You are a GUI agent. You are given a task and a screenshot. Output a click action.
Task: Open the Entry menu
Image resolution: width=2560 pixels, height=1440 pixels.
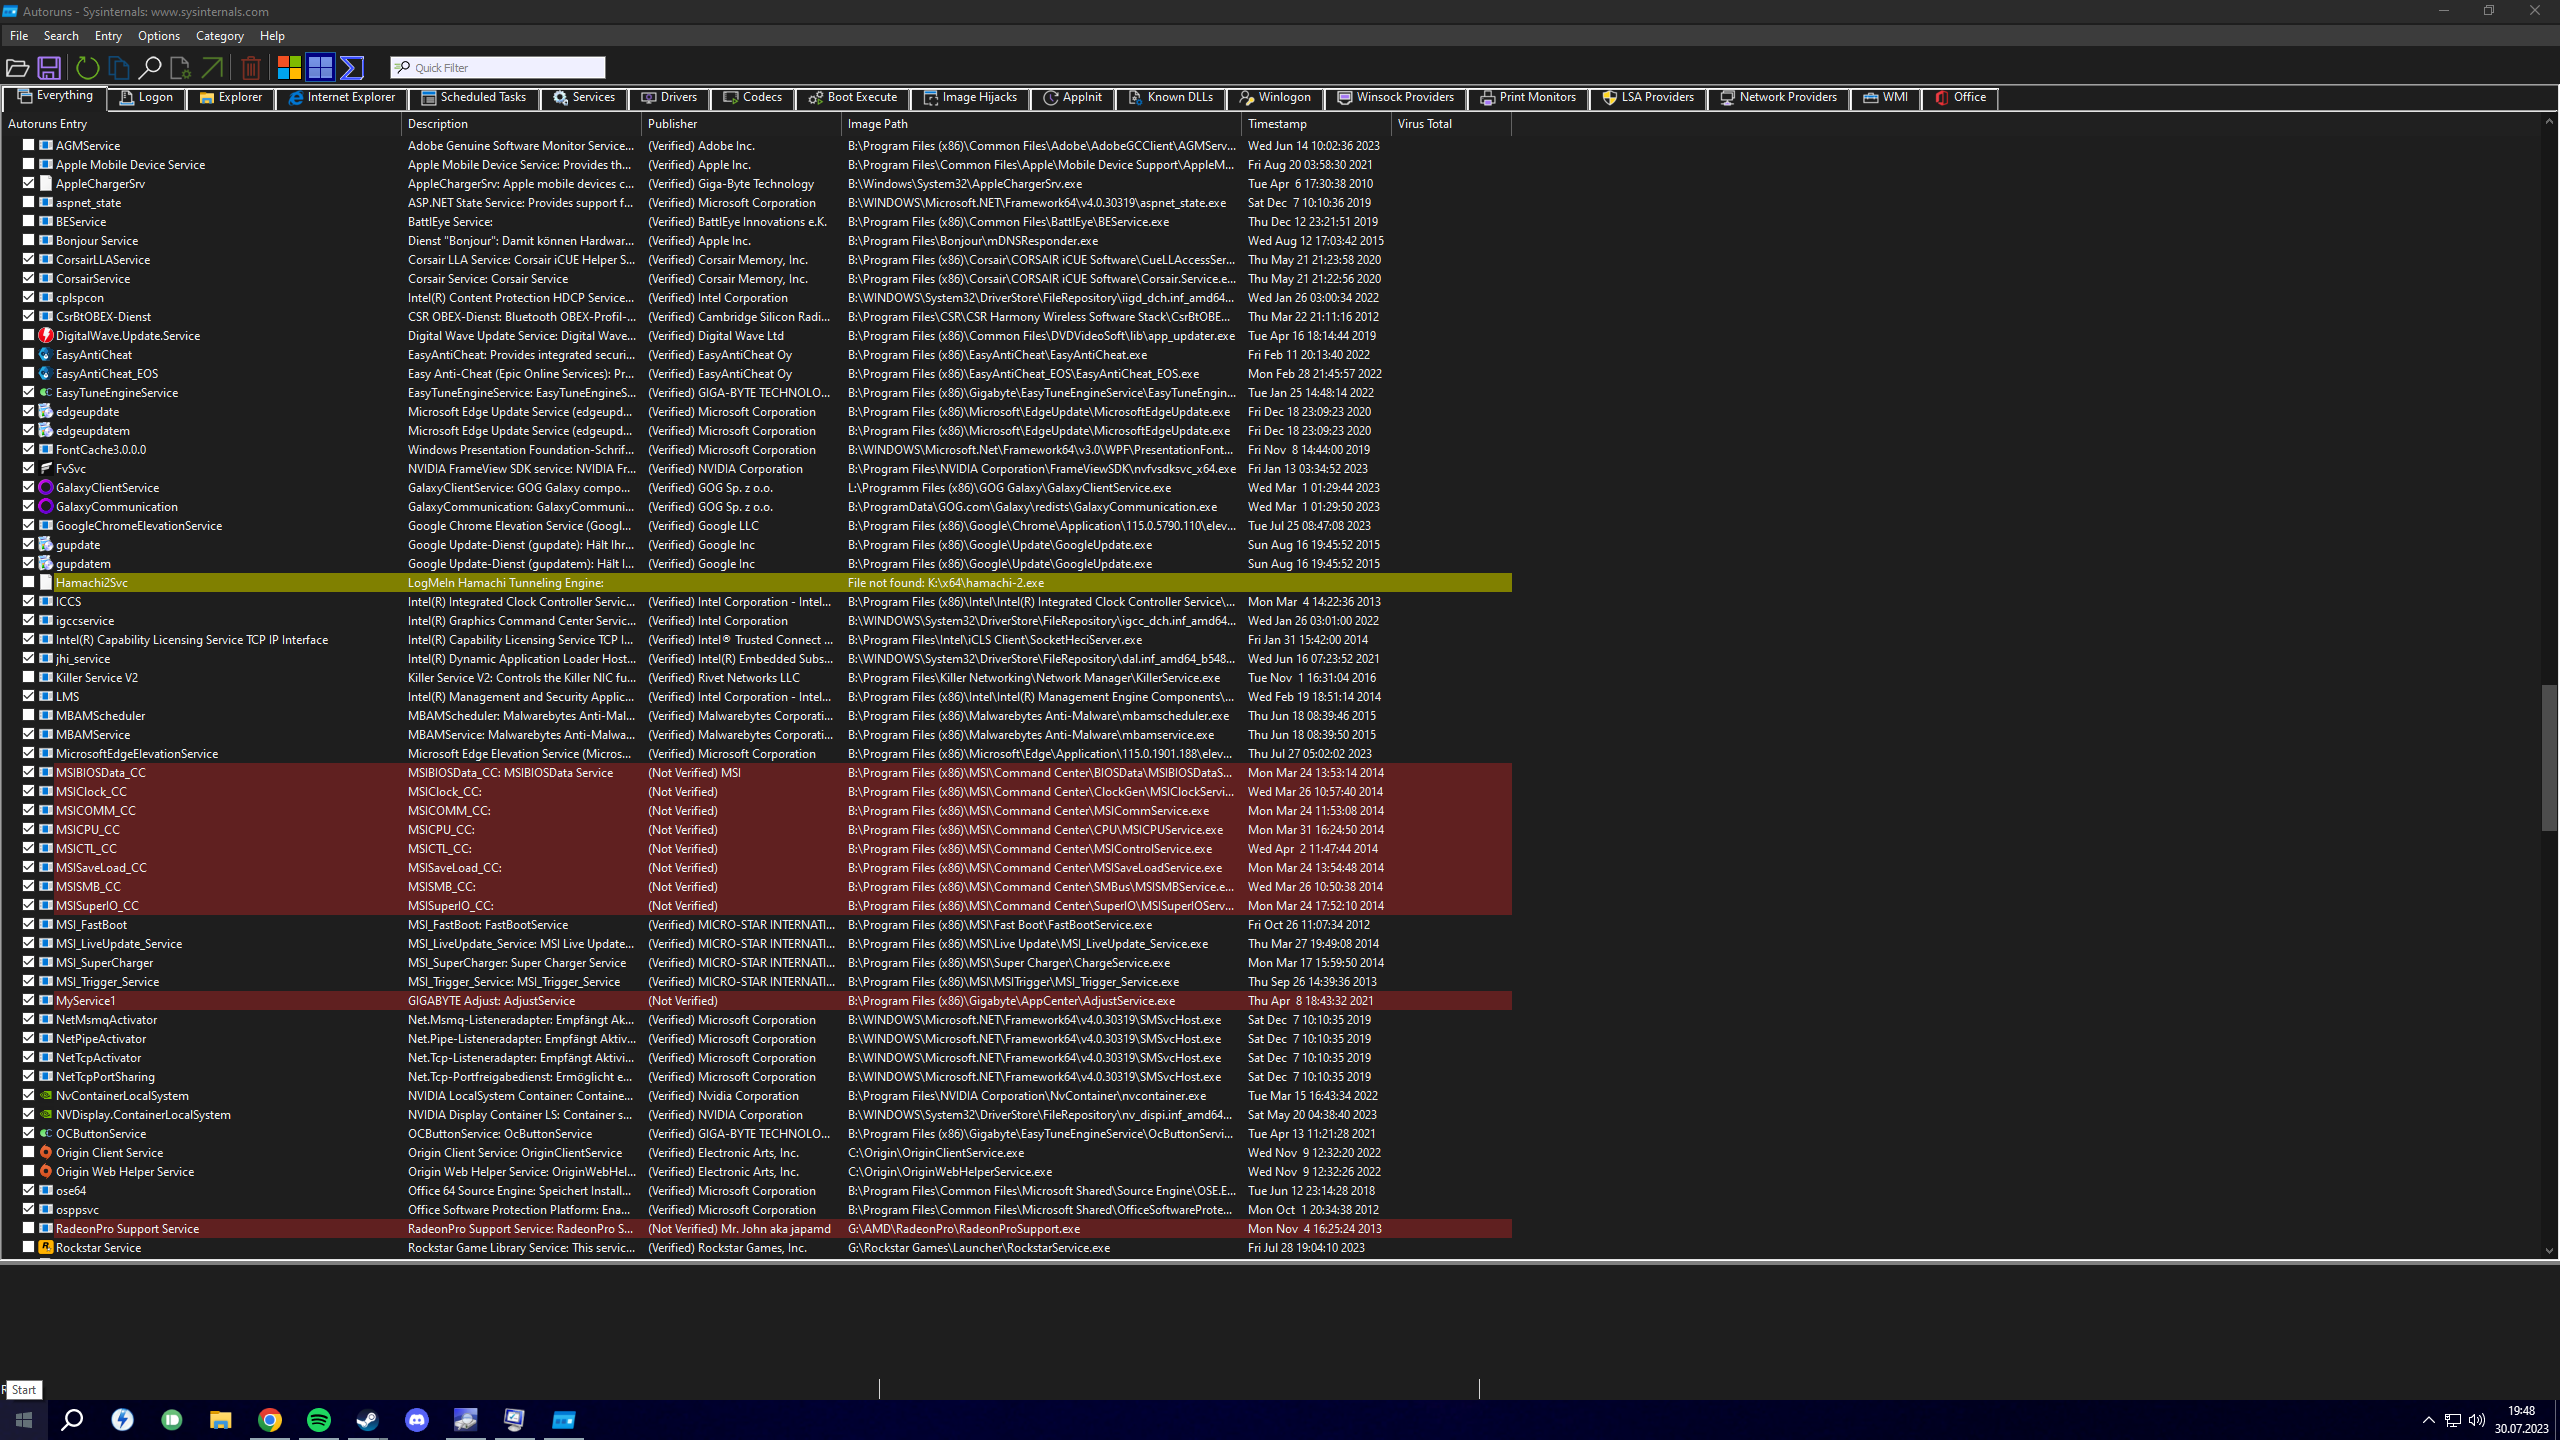coord(108,36)
